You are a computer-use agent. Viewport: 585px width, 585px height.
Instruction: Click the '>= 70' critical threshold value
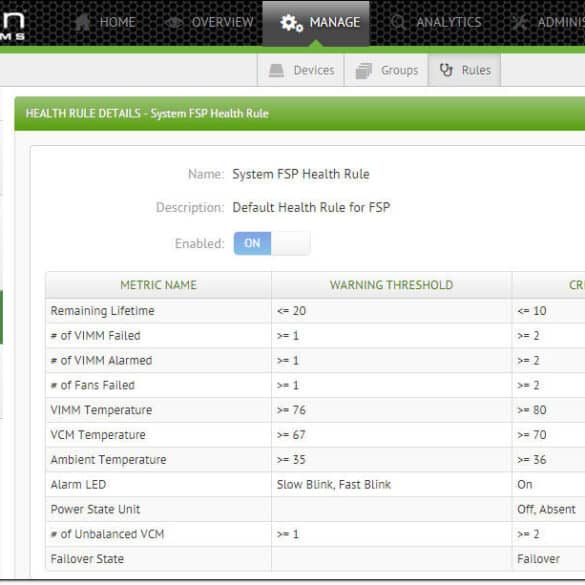(532, 435)
